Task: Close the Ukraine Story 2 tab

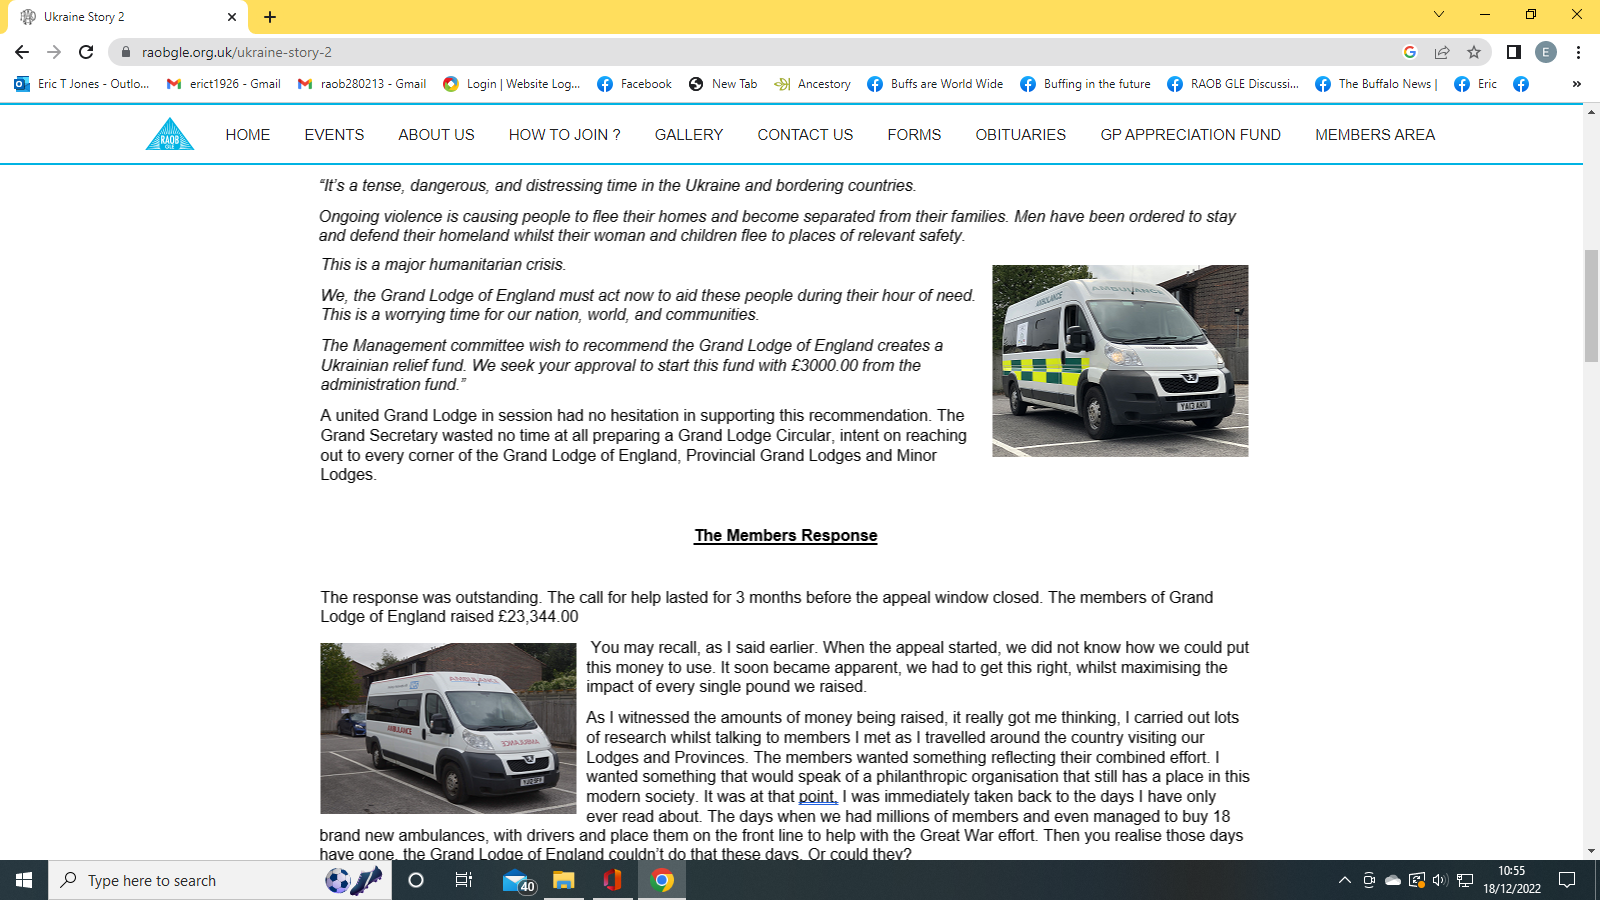Action: pos(232,17)
